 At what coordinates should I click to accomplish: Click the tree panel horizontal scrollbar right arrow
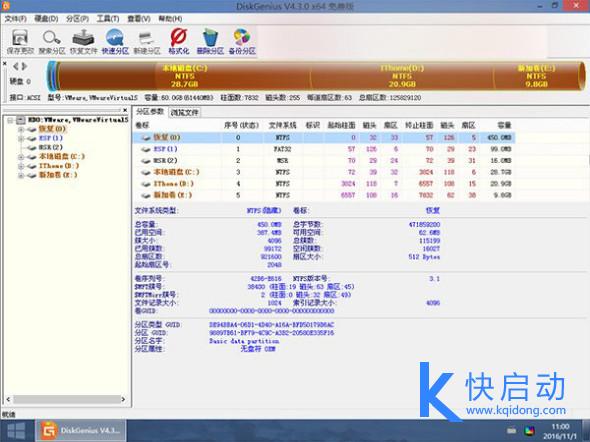[123, 399]
